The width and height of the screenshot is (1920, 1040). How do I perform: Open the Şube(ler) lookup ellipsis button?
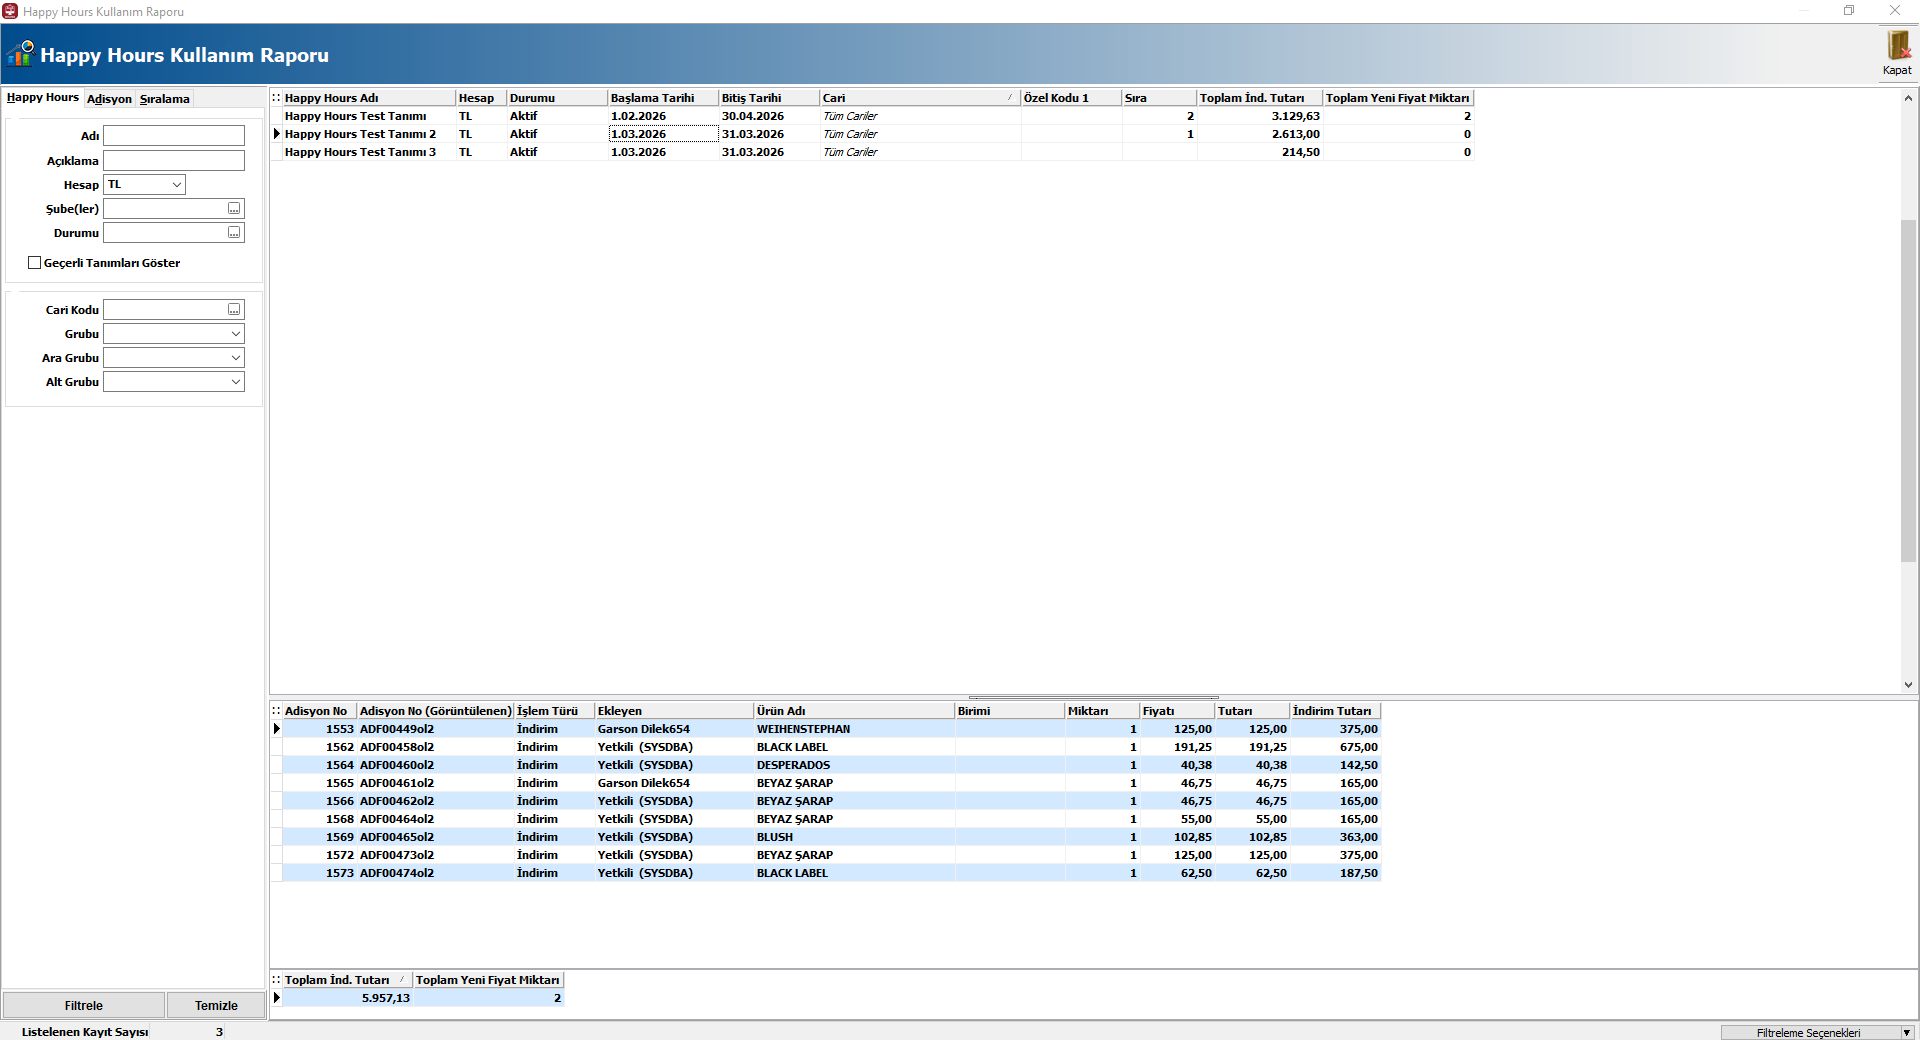click(x=234, y=209)
